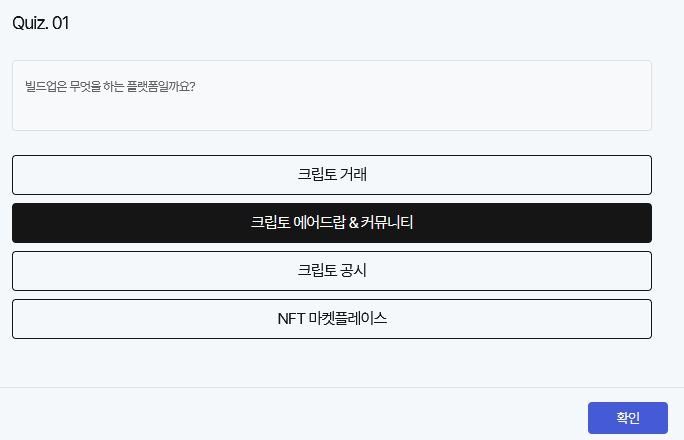This screenshot has height=440, width=684.
Task: Tap the 크립토 공시 choice button
Action: [332, 271]
